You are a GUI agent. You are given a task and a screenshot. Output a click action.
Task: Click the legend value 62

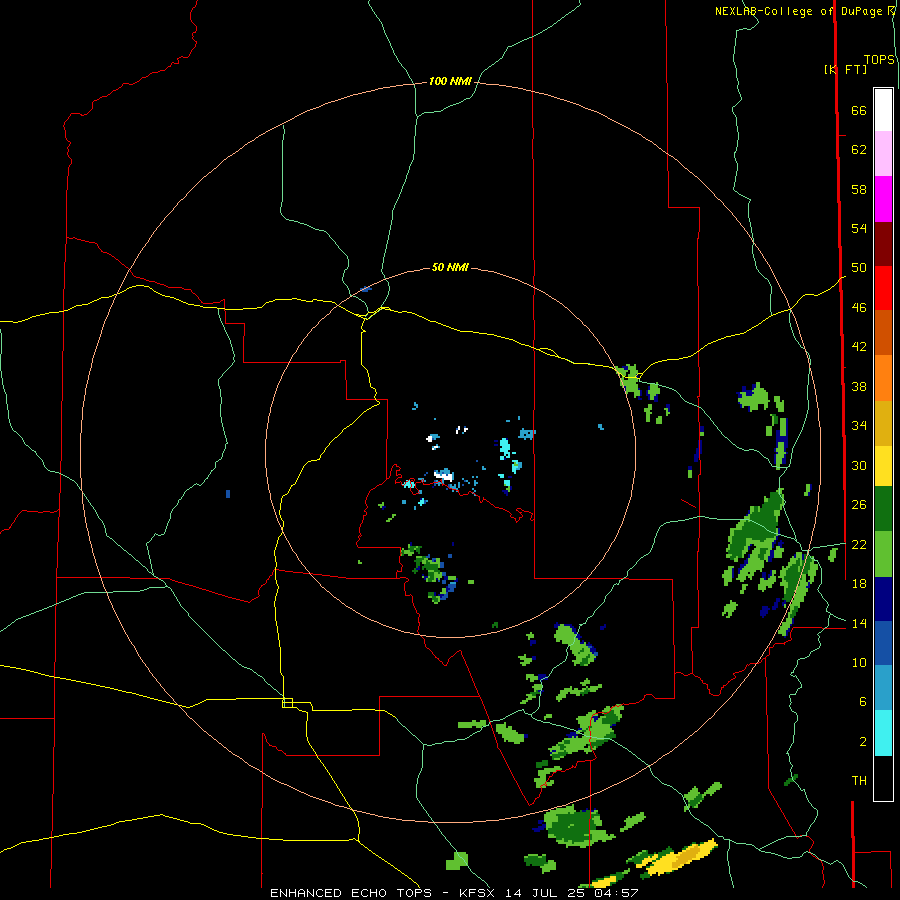point(859,150)
